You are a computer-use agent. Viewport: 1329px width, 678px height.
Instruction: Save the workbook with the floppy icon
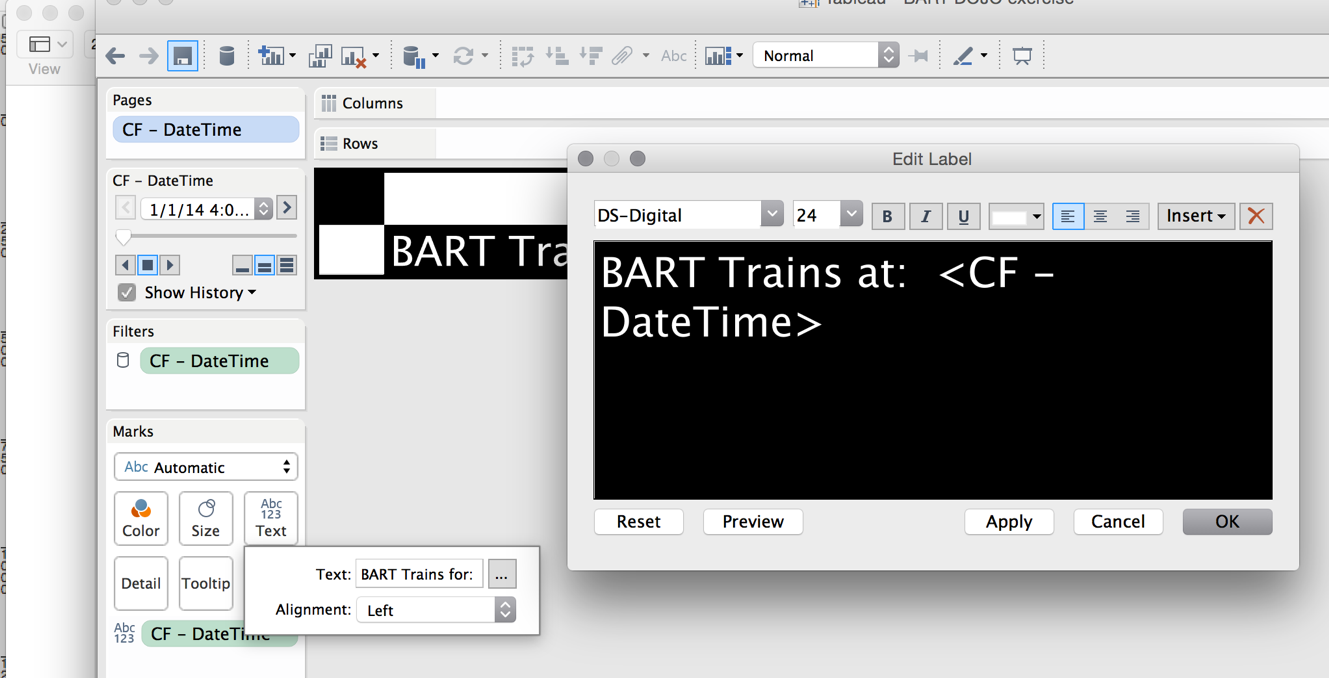pos(182,56)
